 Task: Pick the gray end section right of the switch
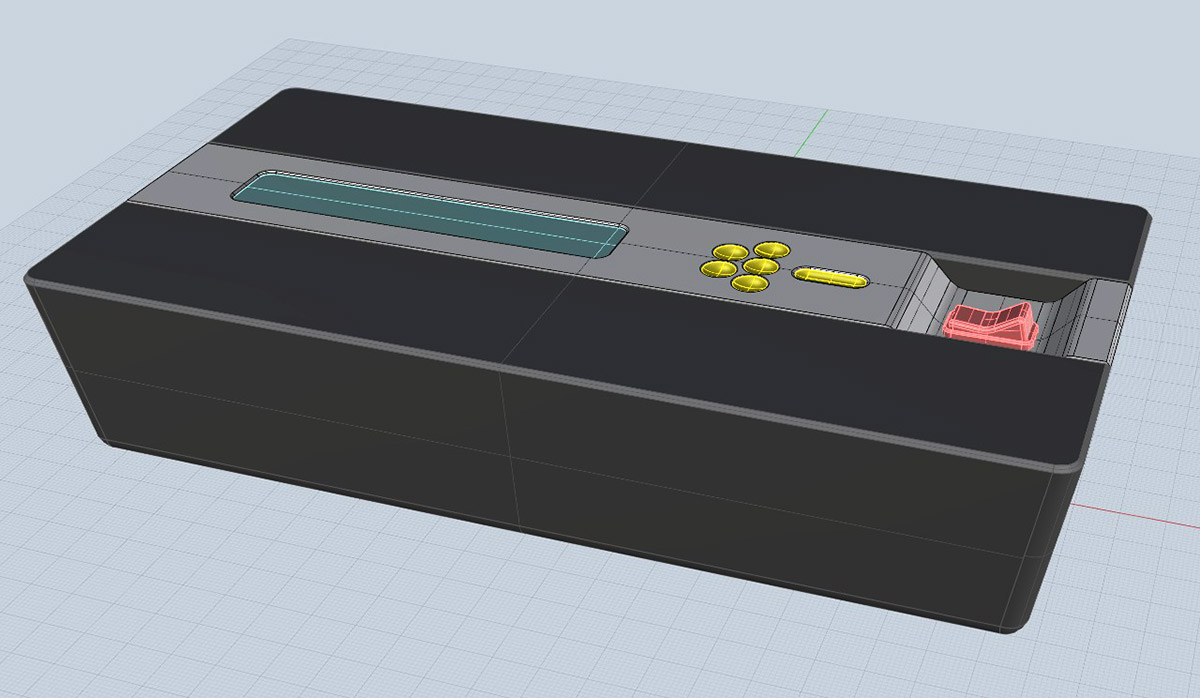click(x=1112, y=320)
